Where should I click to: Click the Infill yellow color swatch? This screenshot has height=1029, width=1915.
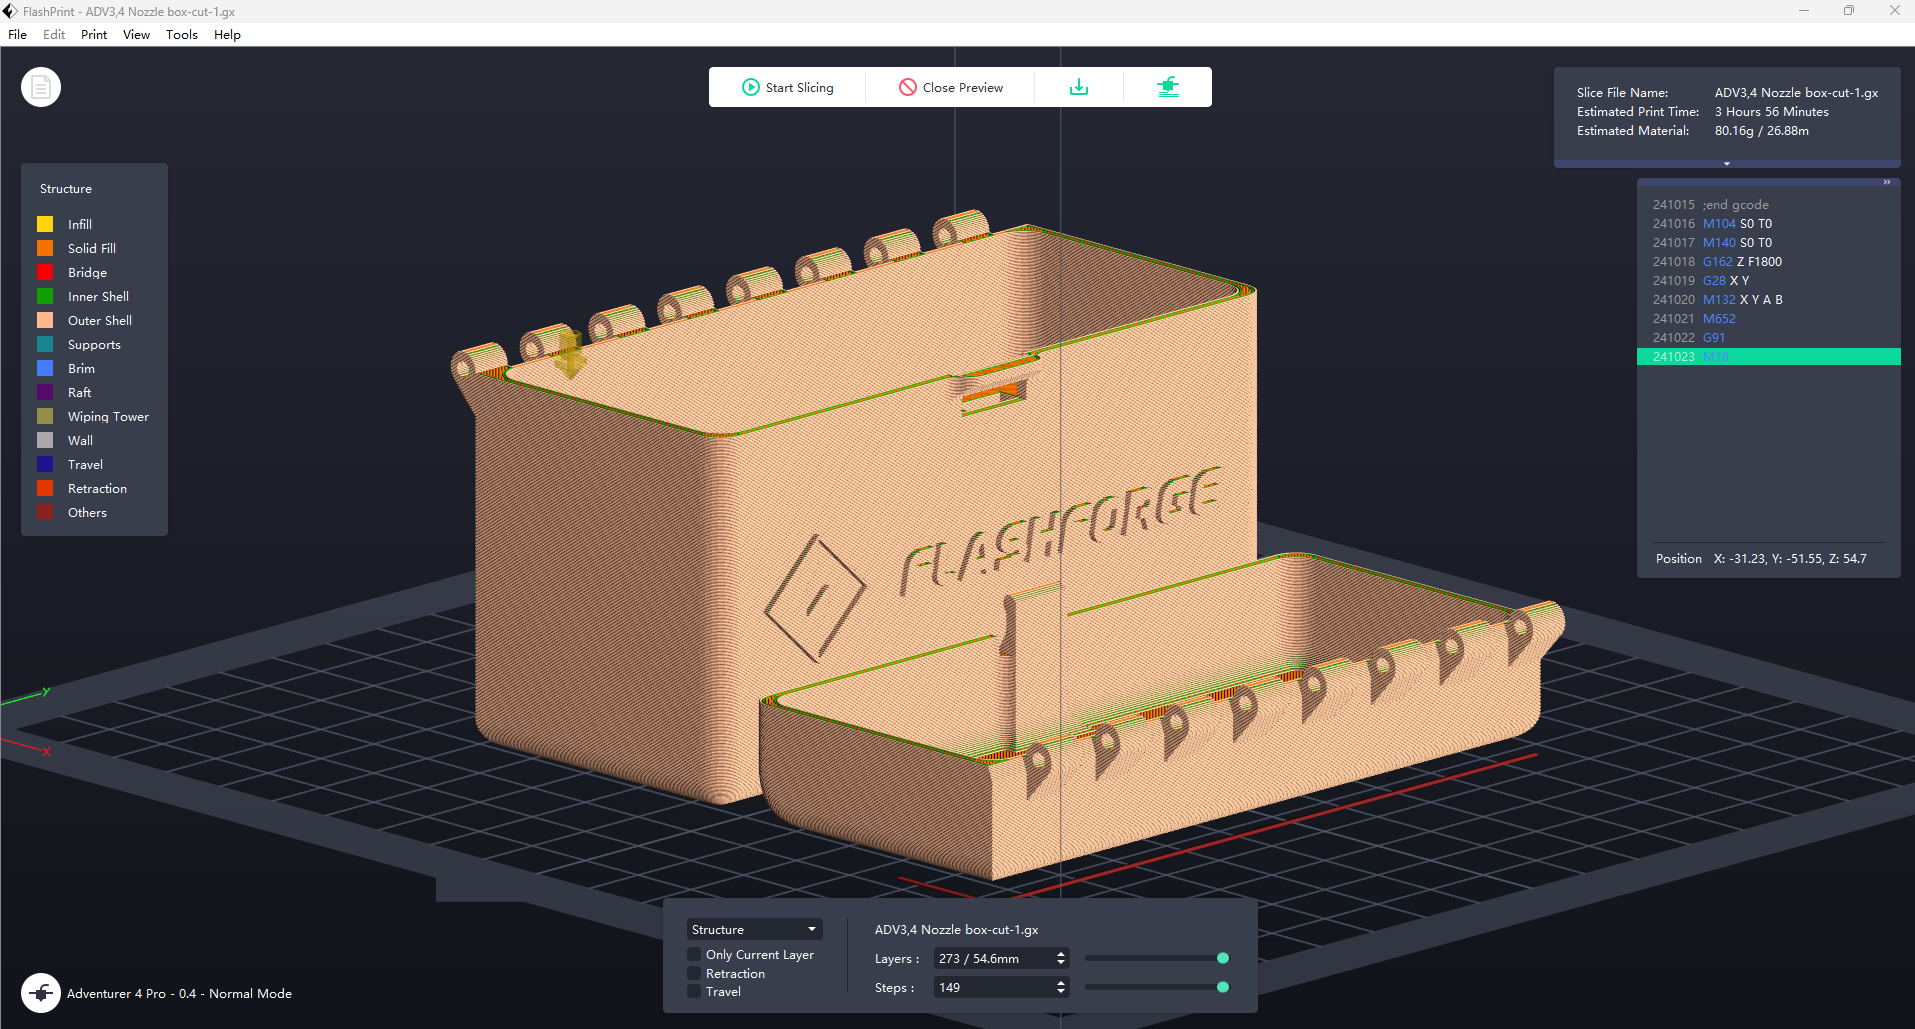point(45,224)
